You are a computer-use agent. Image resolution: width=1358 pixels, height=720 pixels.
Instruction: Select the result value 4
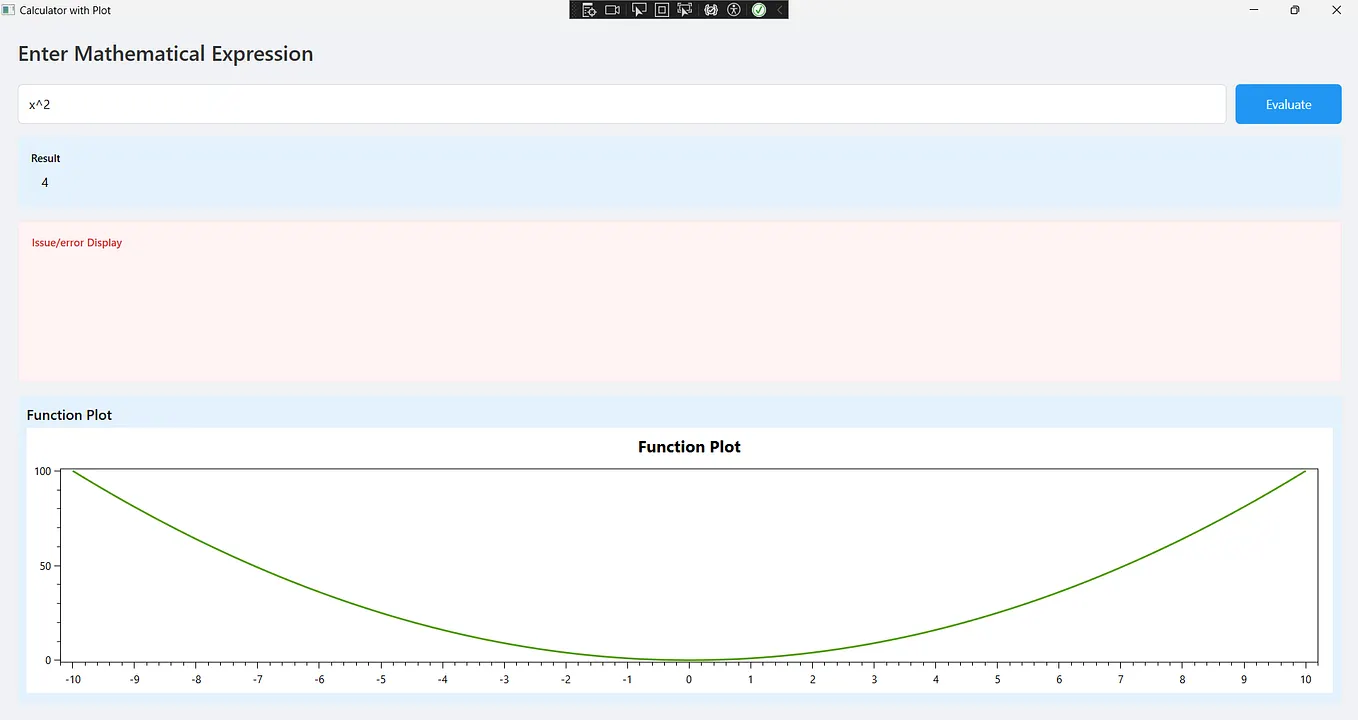click(44, 182)
